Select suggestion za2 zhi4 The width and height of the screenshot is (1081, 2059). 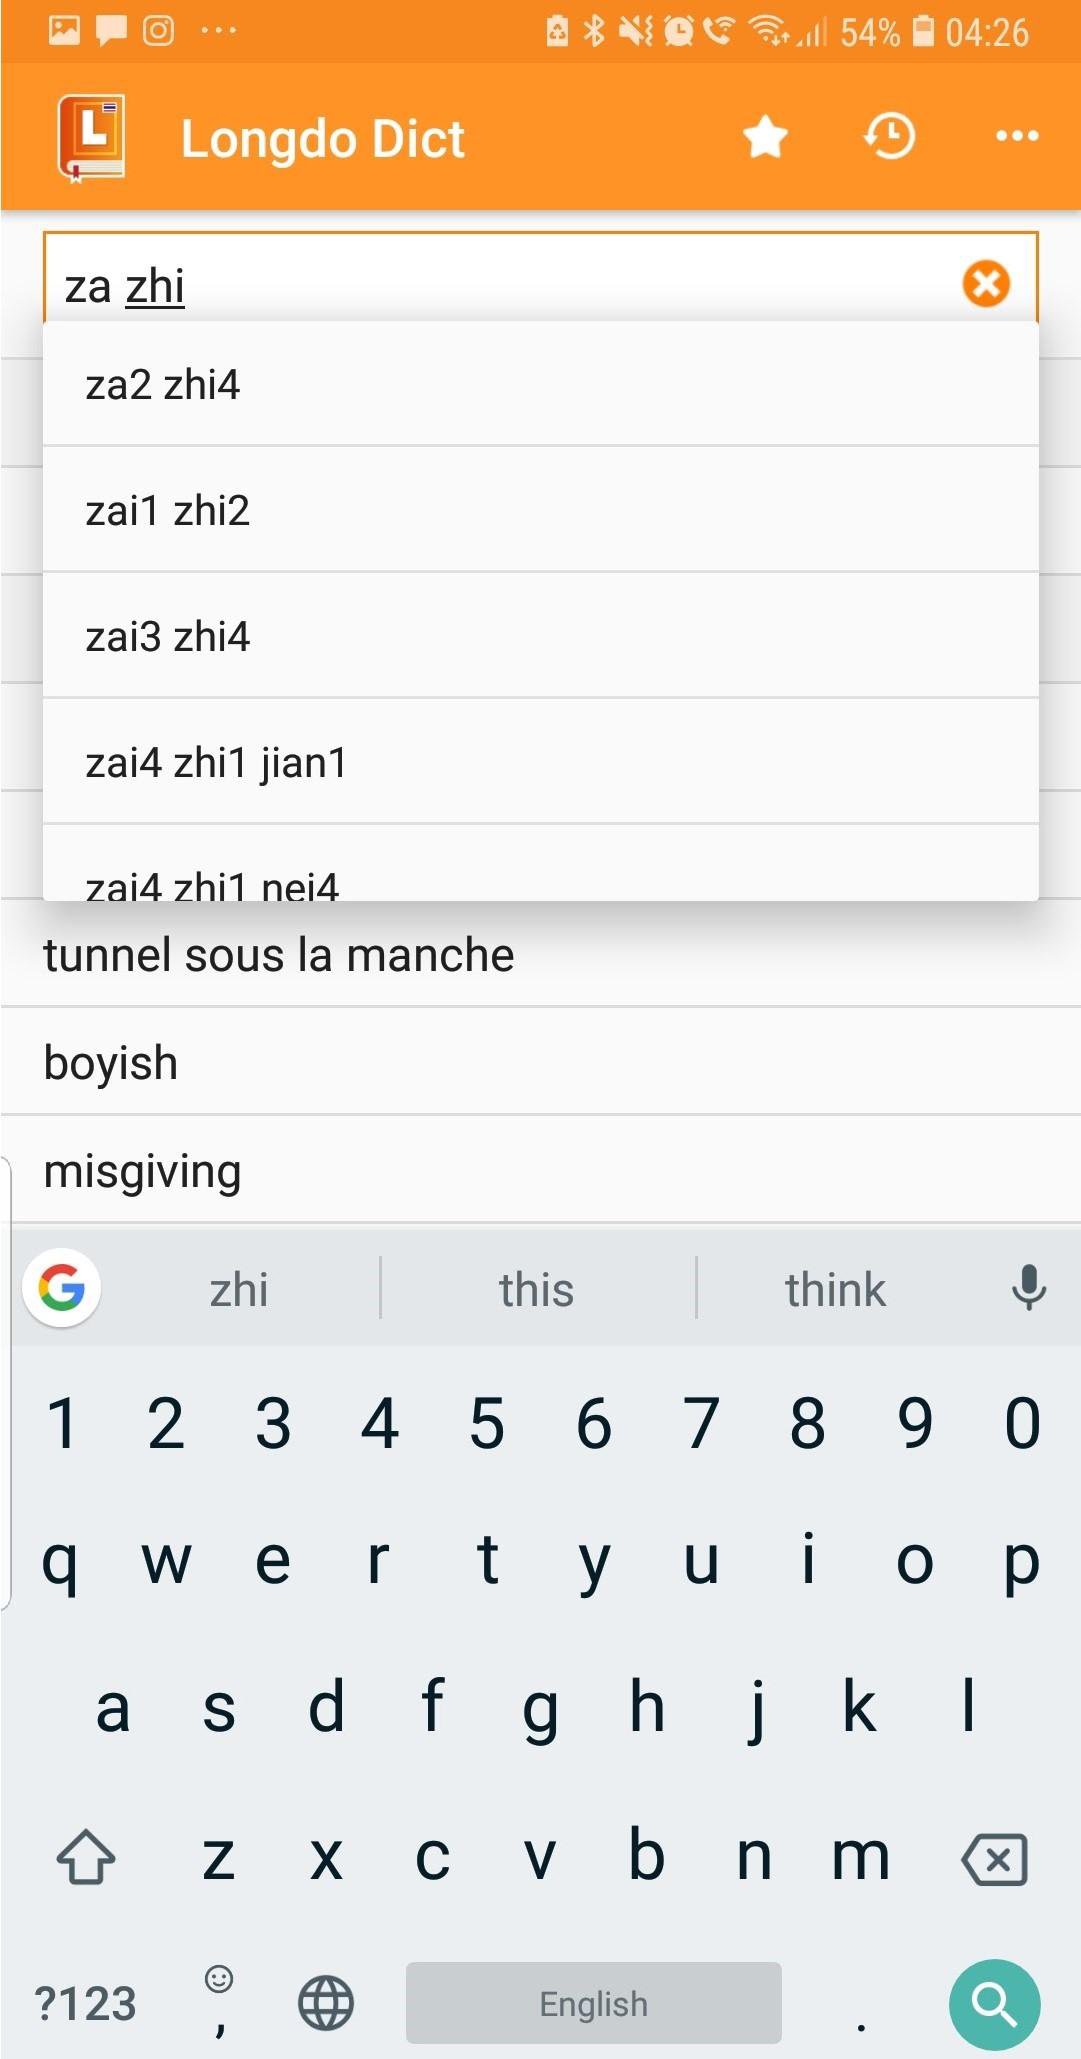coord(540,385)
